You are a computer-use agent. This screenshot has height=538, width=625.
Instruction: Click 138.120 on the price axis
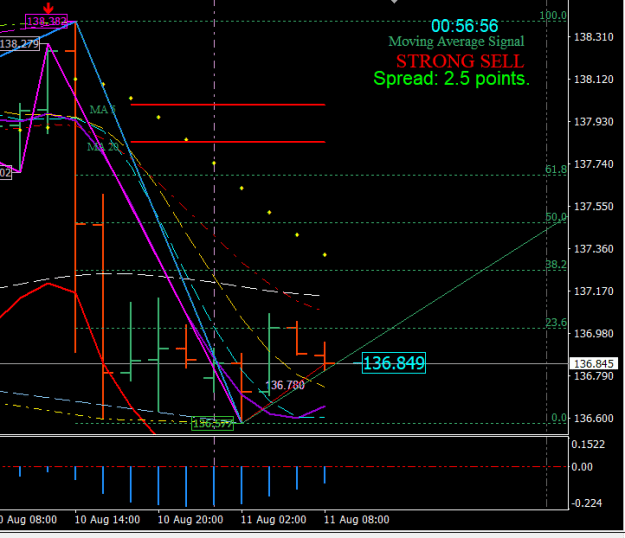[593, 79]
